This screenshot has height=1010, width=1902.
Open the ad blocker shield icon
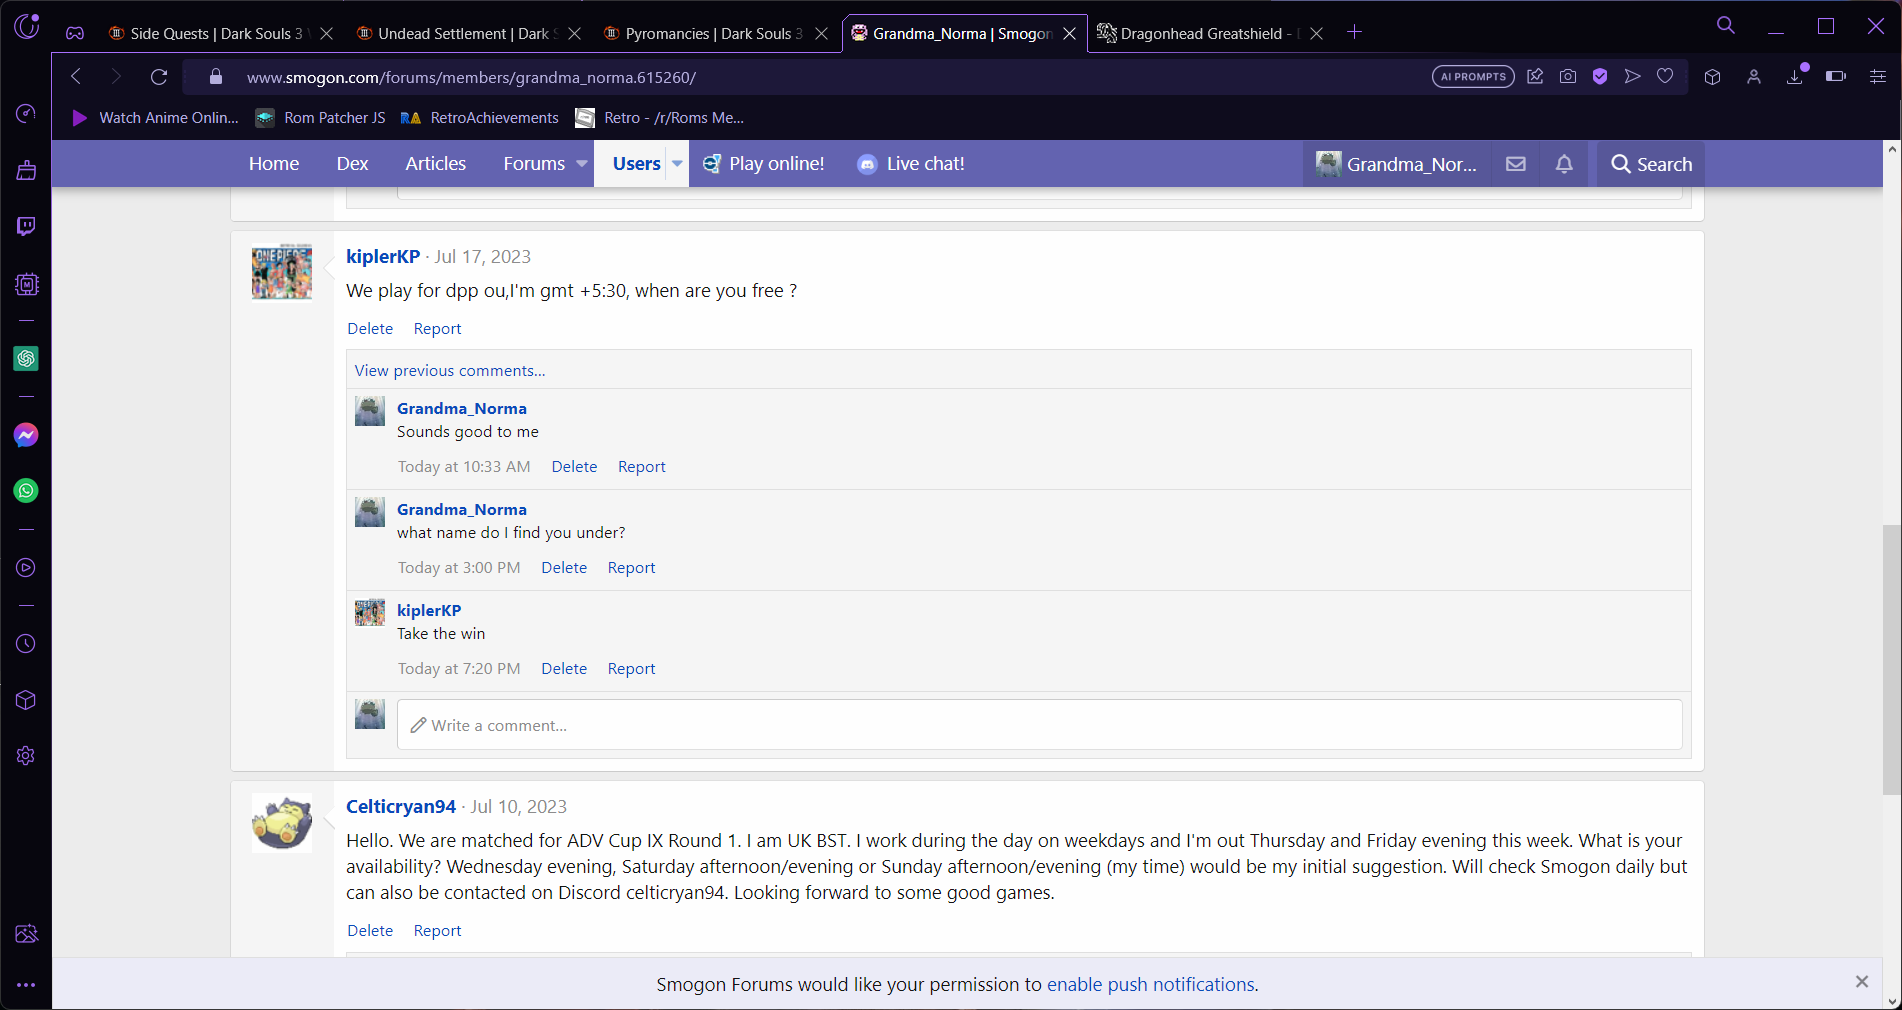(x=1600, y=77)
